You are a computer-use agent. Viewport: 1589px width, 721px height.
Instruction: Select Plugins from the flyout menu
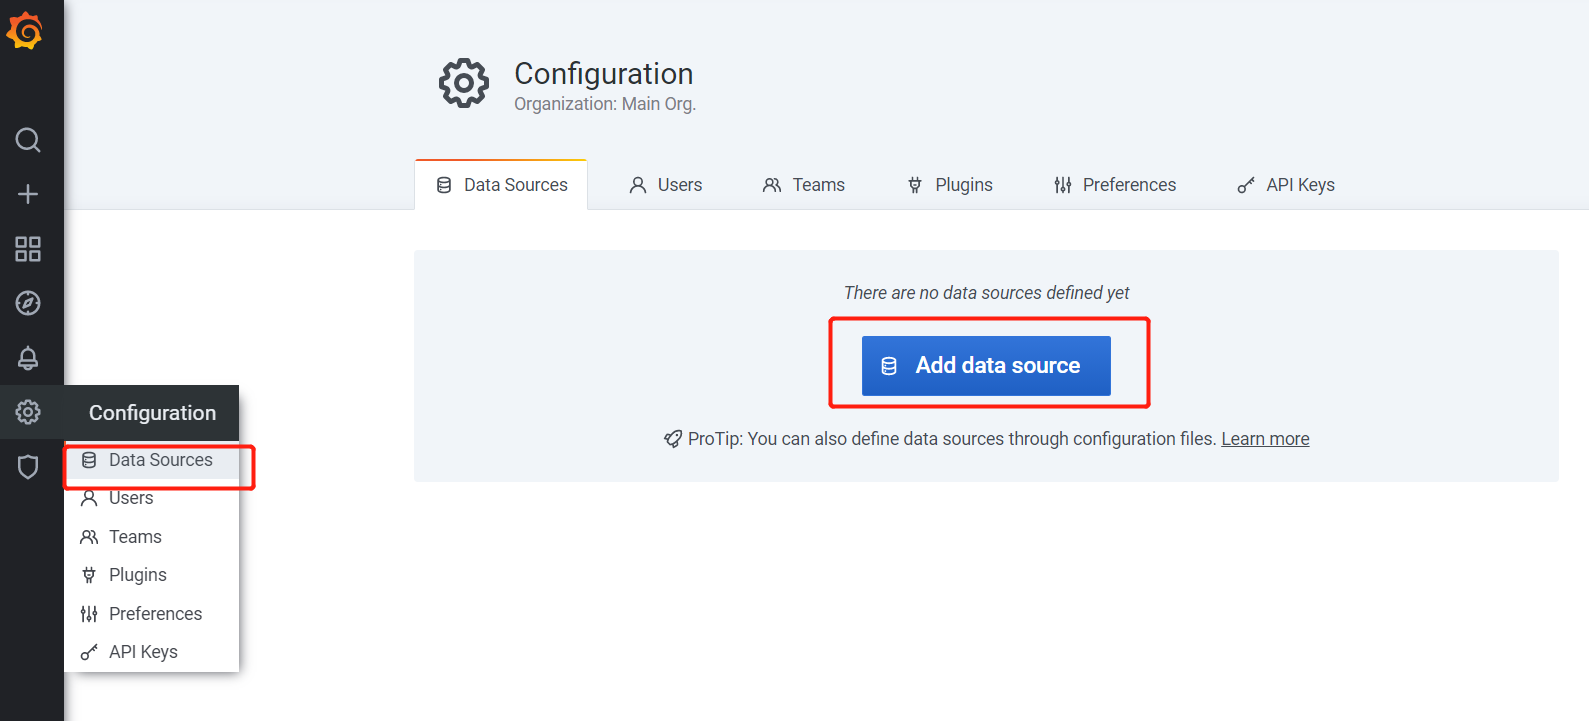(x=137, y=575)
